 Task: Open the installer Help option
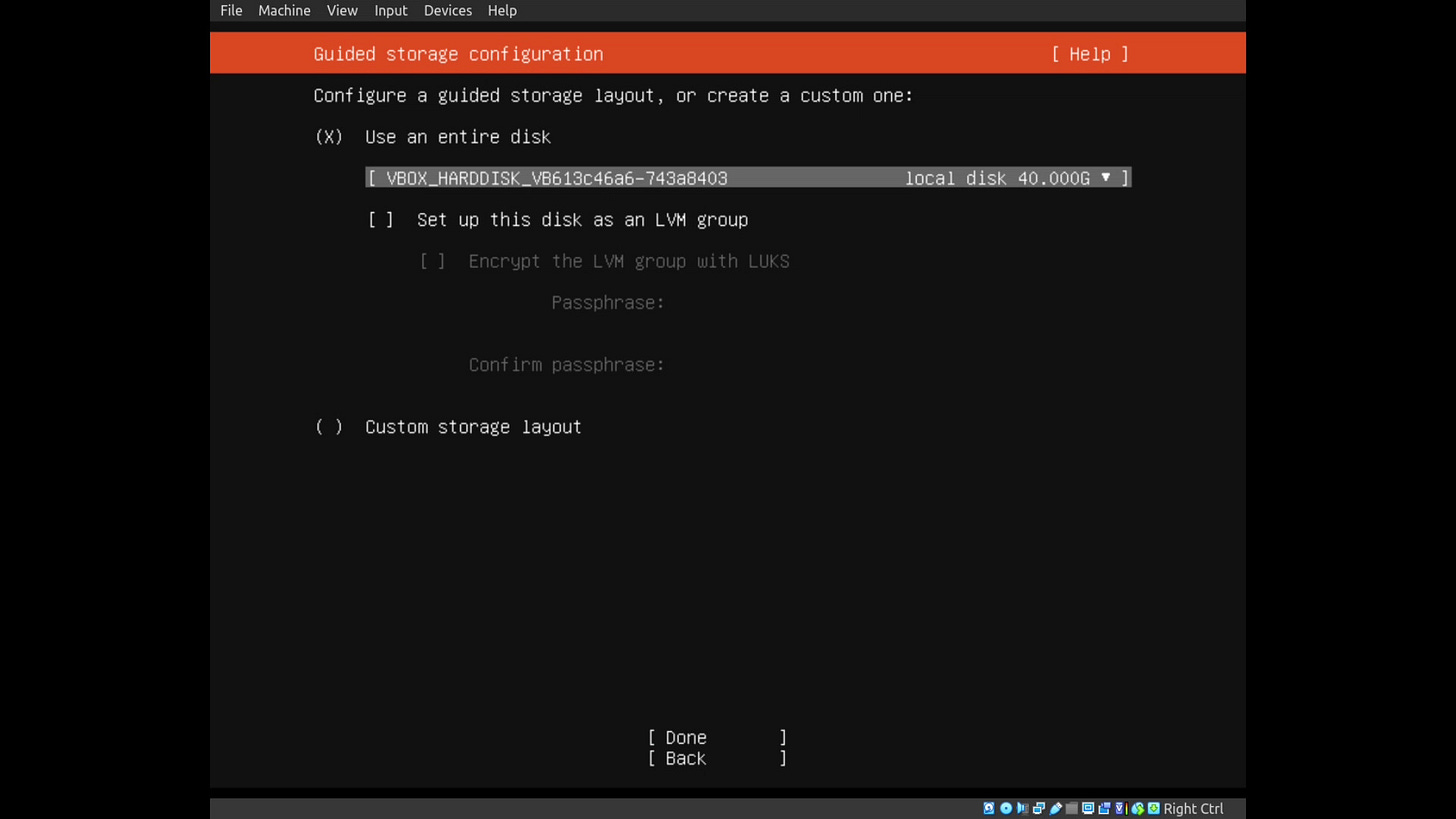click(1089, 54)
